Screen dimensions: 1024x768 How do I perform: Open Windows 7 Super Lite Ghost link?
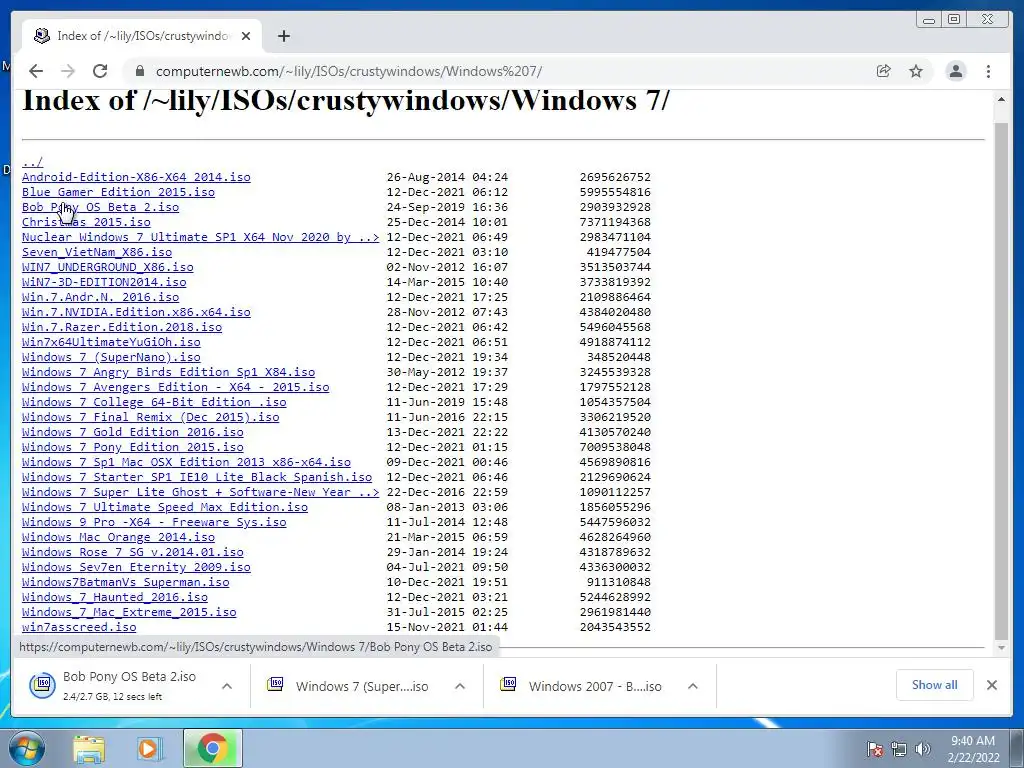tap(200, 492)
